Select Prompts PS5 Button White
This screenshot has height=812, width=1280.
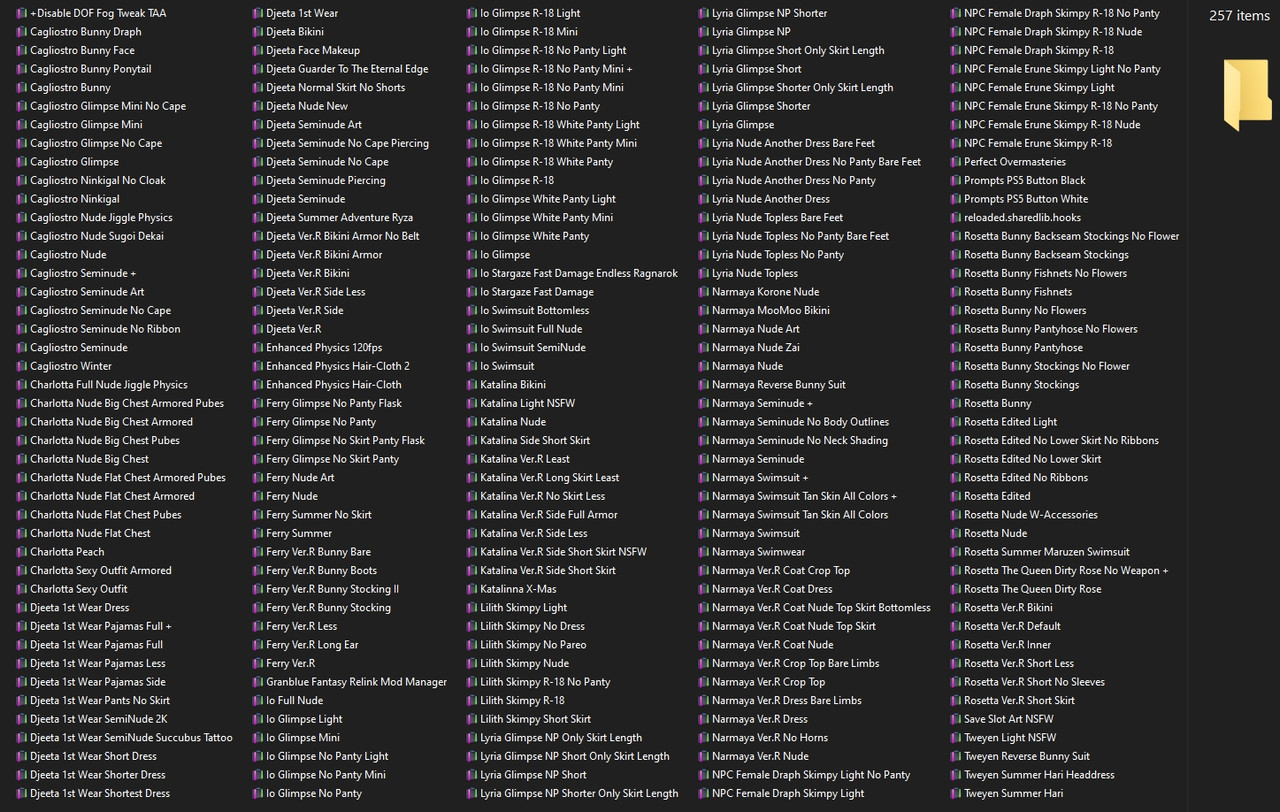(1026, 199)
